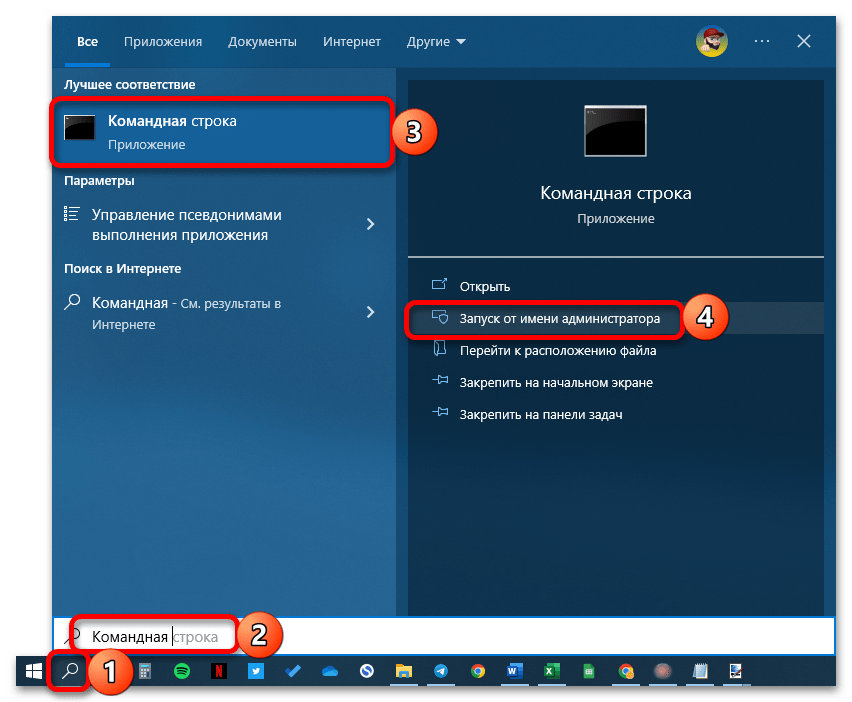
Task: Launch Microsoft Word from taskbar
Action: (x=515, y=671)
